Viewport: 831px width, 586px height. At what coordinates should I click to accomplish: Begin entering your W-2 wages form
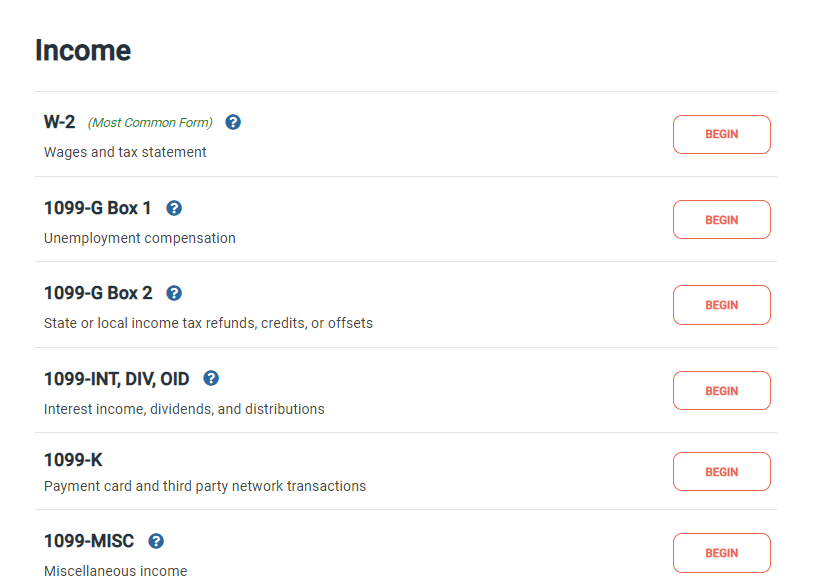[721, 134]
